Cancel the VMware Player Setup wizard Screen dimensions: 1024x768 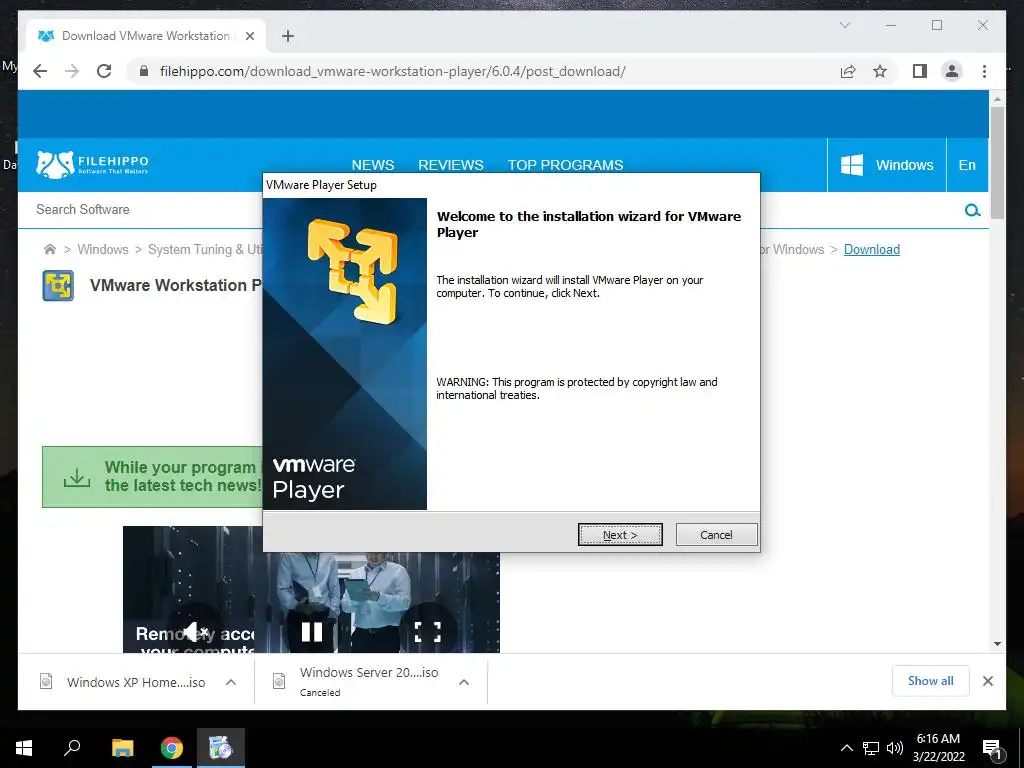tap(716, 535)
